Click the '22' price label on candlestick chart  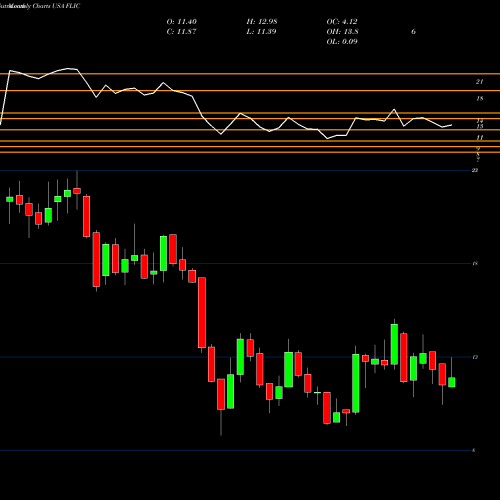475,170
